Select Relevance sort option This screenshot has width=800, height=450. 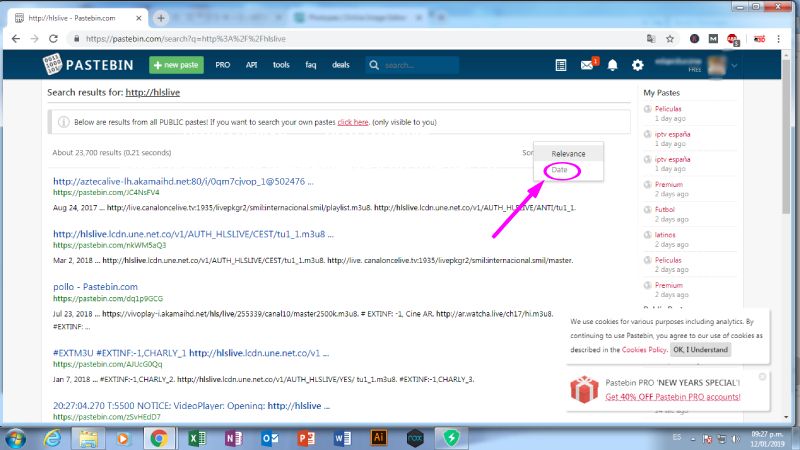[x=568, y=154]
